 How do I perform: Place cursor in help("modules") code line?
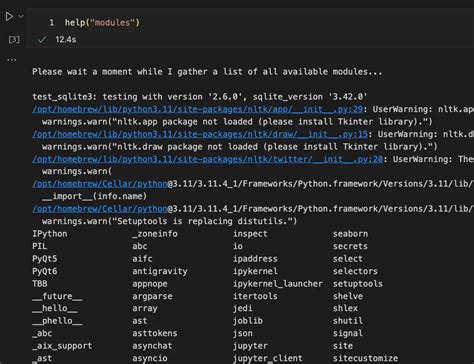[x=102, y=23]
